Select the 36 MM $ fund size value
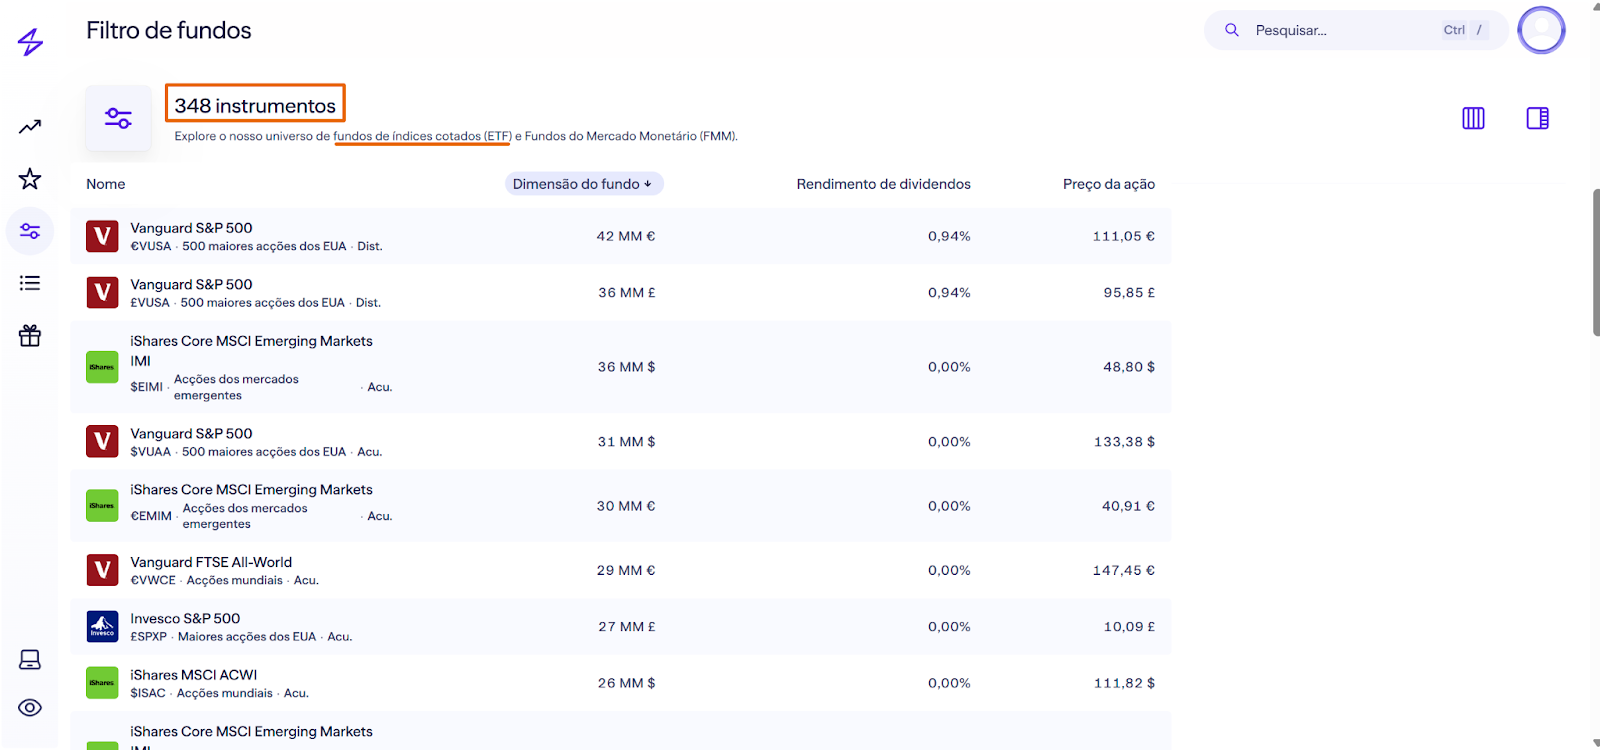 tap(627, 367)
